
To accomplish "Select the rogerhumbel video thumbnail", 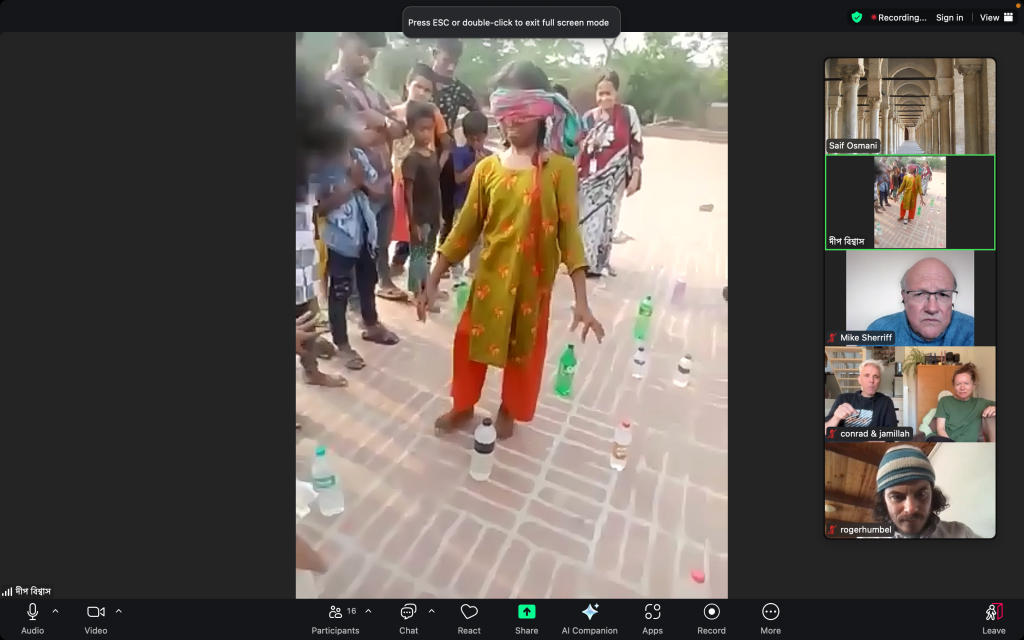I will coord(909,490).
